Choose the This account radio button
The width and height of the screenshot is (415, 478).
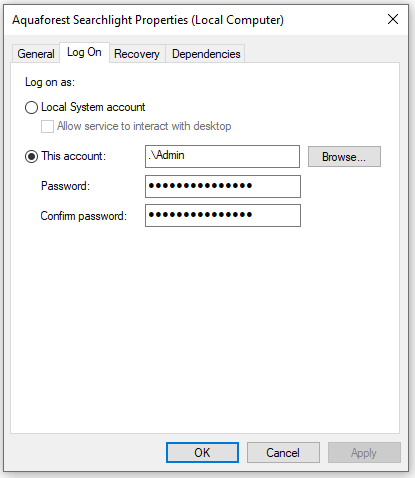(x=31, y=156)
